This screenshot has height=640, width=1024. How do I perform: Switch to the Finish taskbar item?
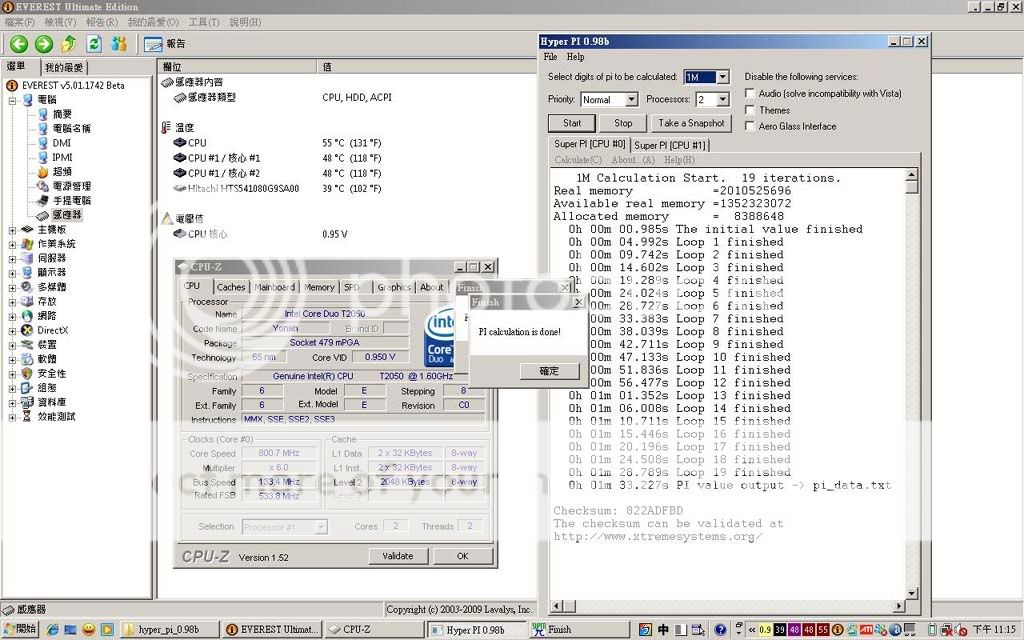pos(579,630)
